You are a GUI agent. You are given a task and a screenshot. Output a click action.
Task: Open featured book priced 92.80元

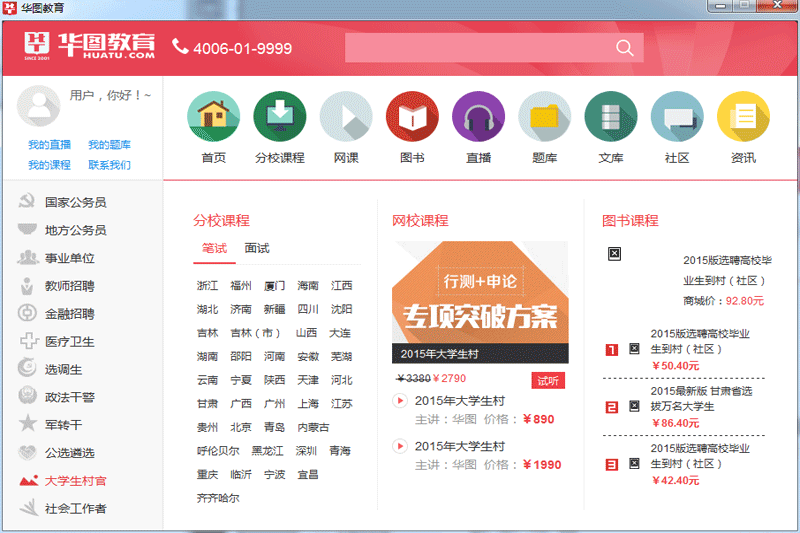tap(727, 281)
